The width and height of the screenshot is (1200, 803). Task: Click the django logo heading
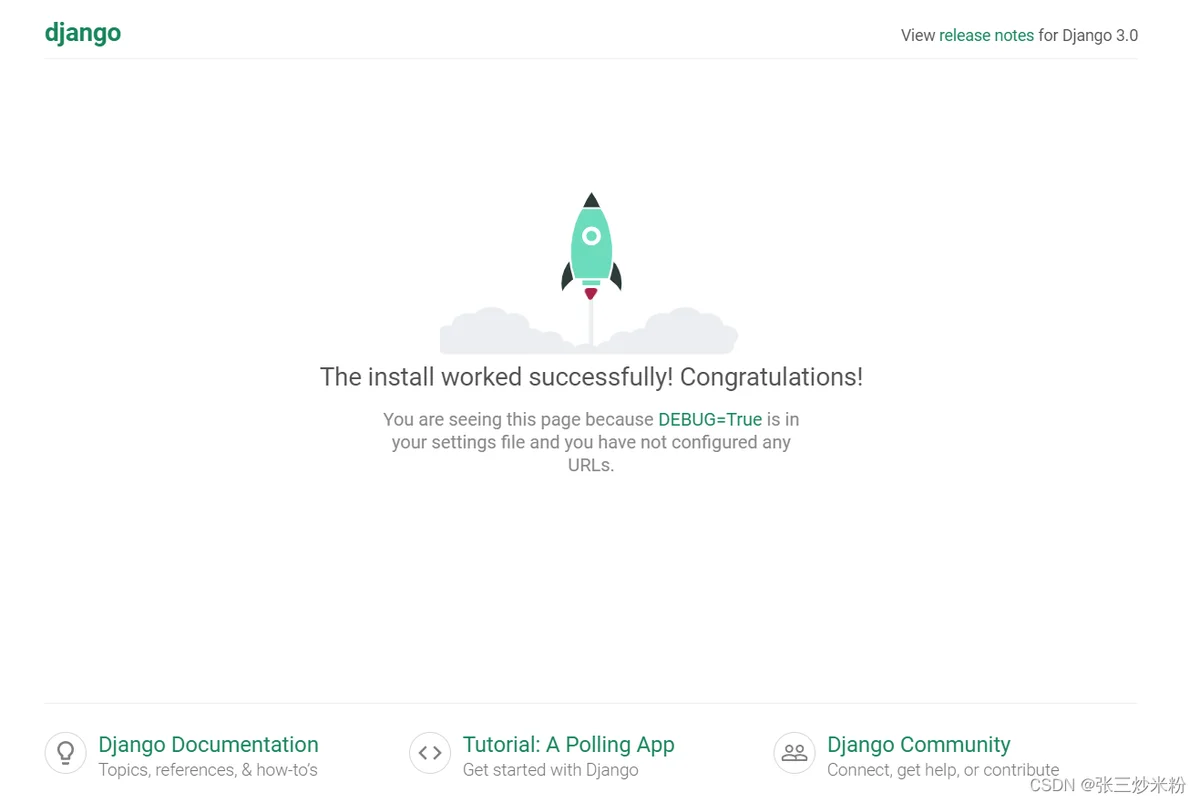tap(83, 33)
